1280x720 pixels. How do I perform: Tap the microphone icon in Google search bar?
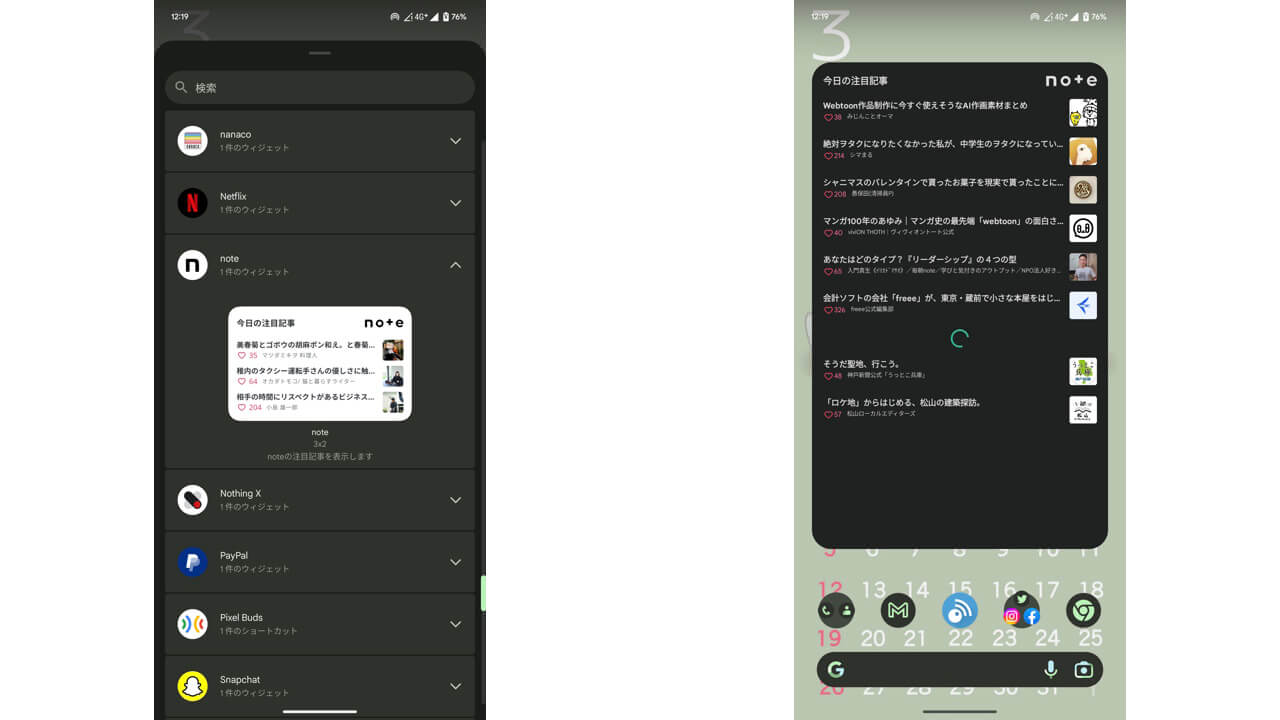pos(1050,669)
